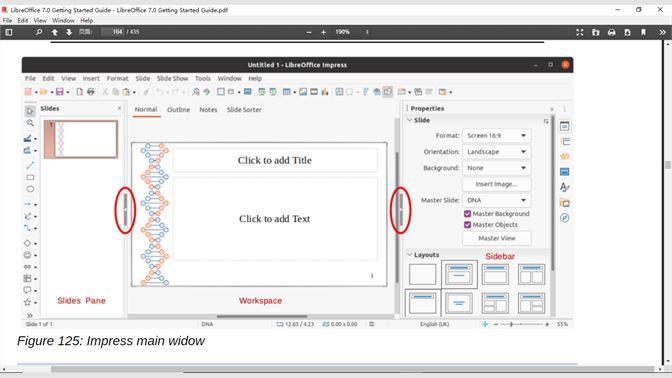Click the bookmark icon in PDF toolbar

[x=643, y=32]
